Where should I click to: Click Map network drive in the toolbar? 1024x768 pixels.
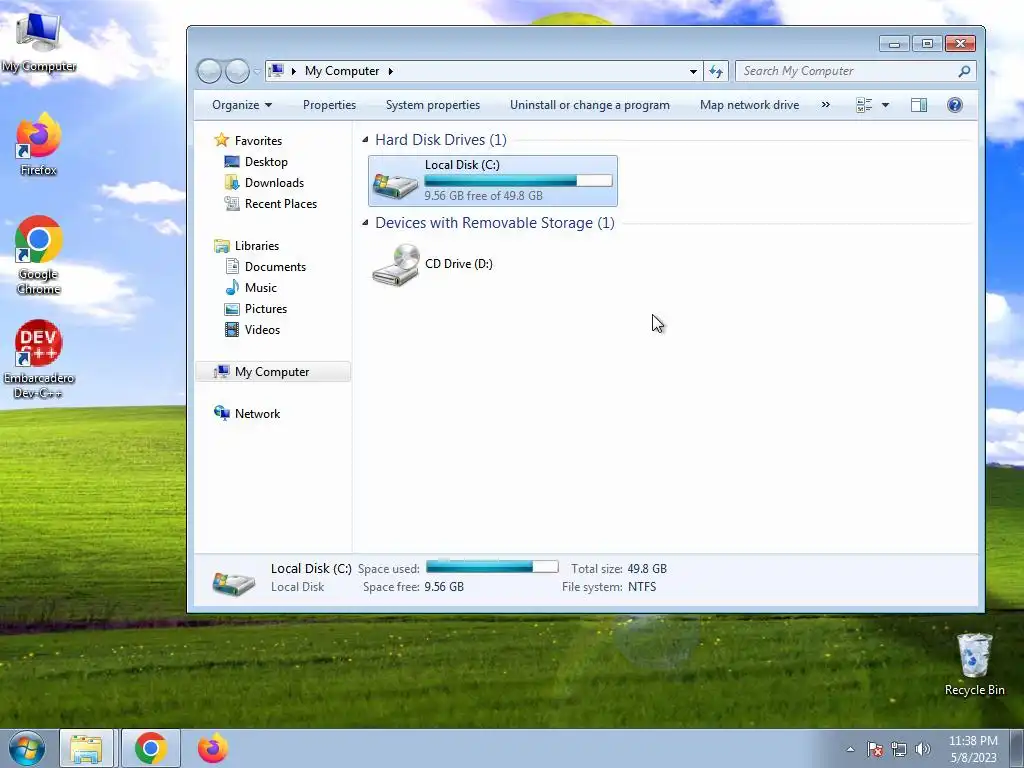749,105
